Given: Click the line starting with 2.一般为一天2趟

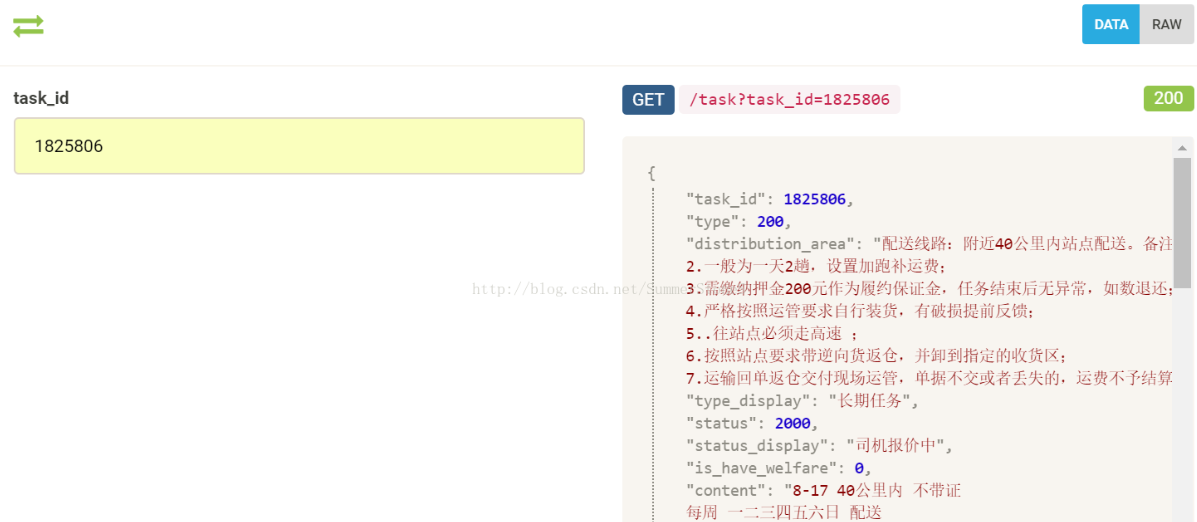Looking at the screenshot, I should pyautogui.click(x=816, y=266).
